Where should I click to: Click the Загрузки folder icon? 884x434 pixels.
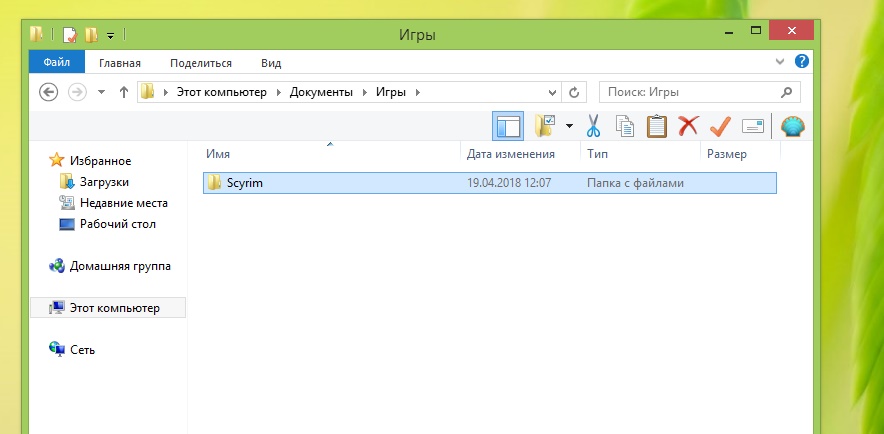tap(67, 181)
